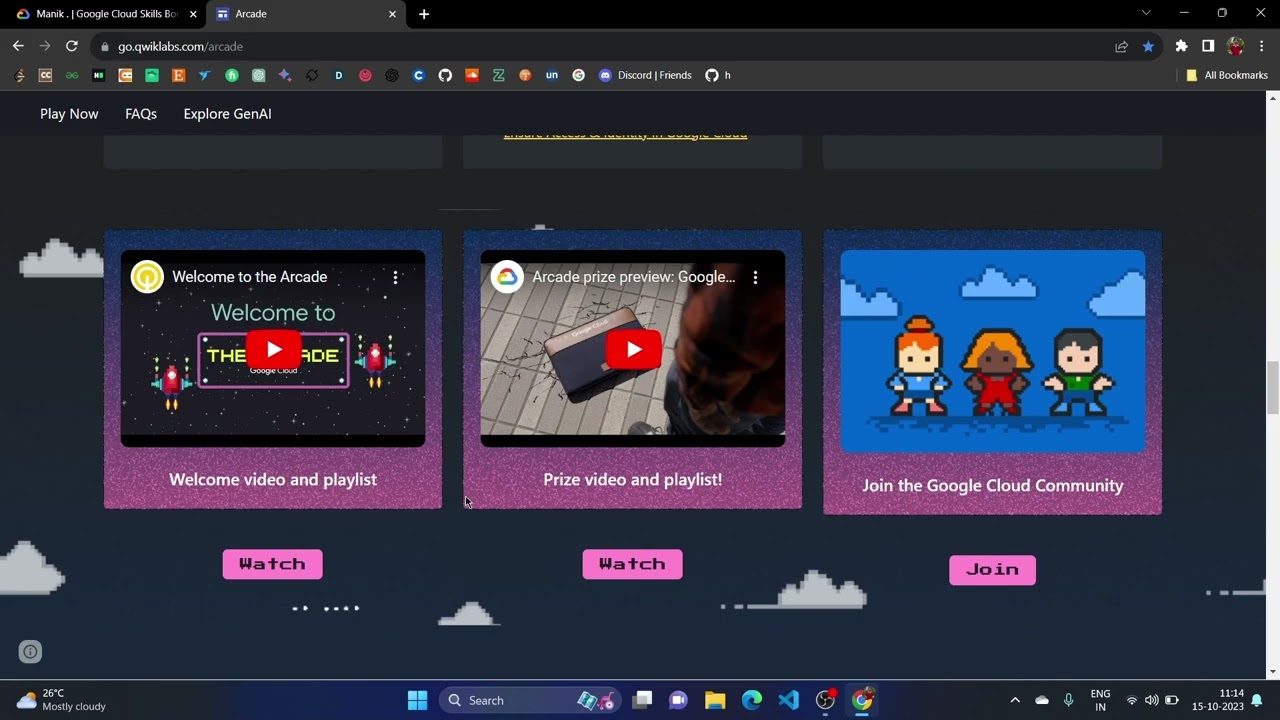The image size is (1280, 720).
Task: Click the taskbar Search box
Action: click(x=530, y=700)
